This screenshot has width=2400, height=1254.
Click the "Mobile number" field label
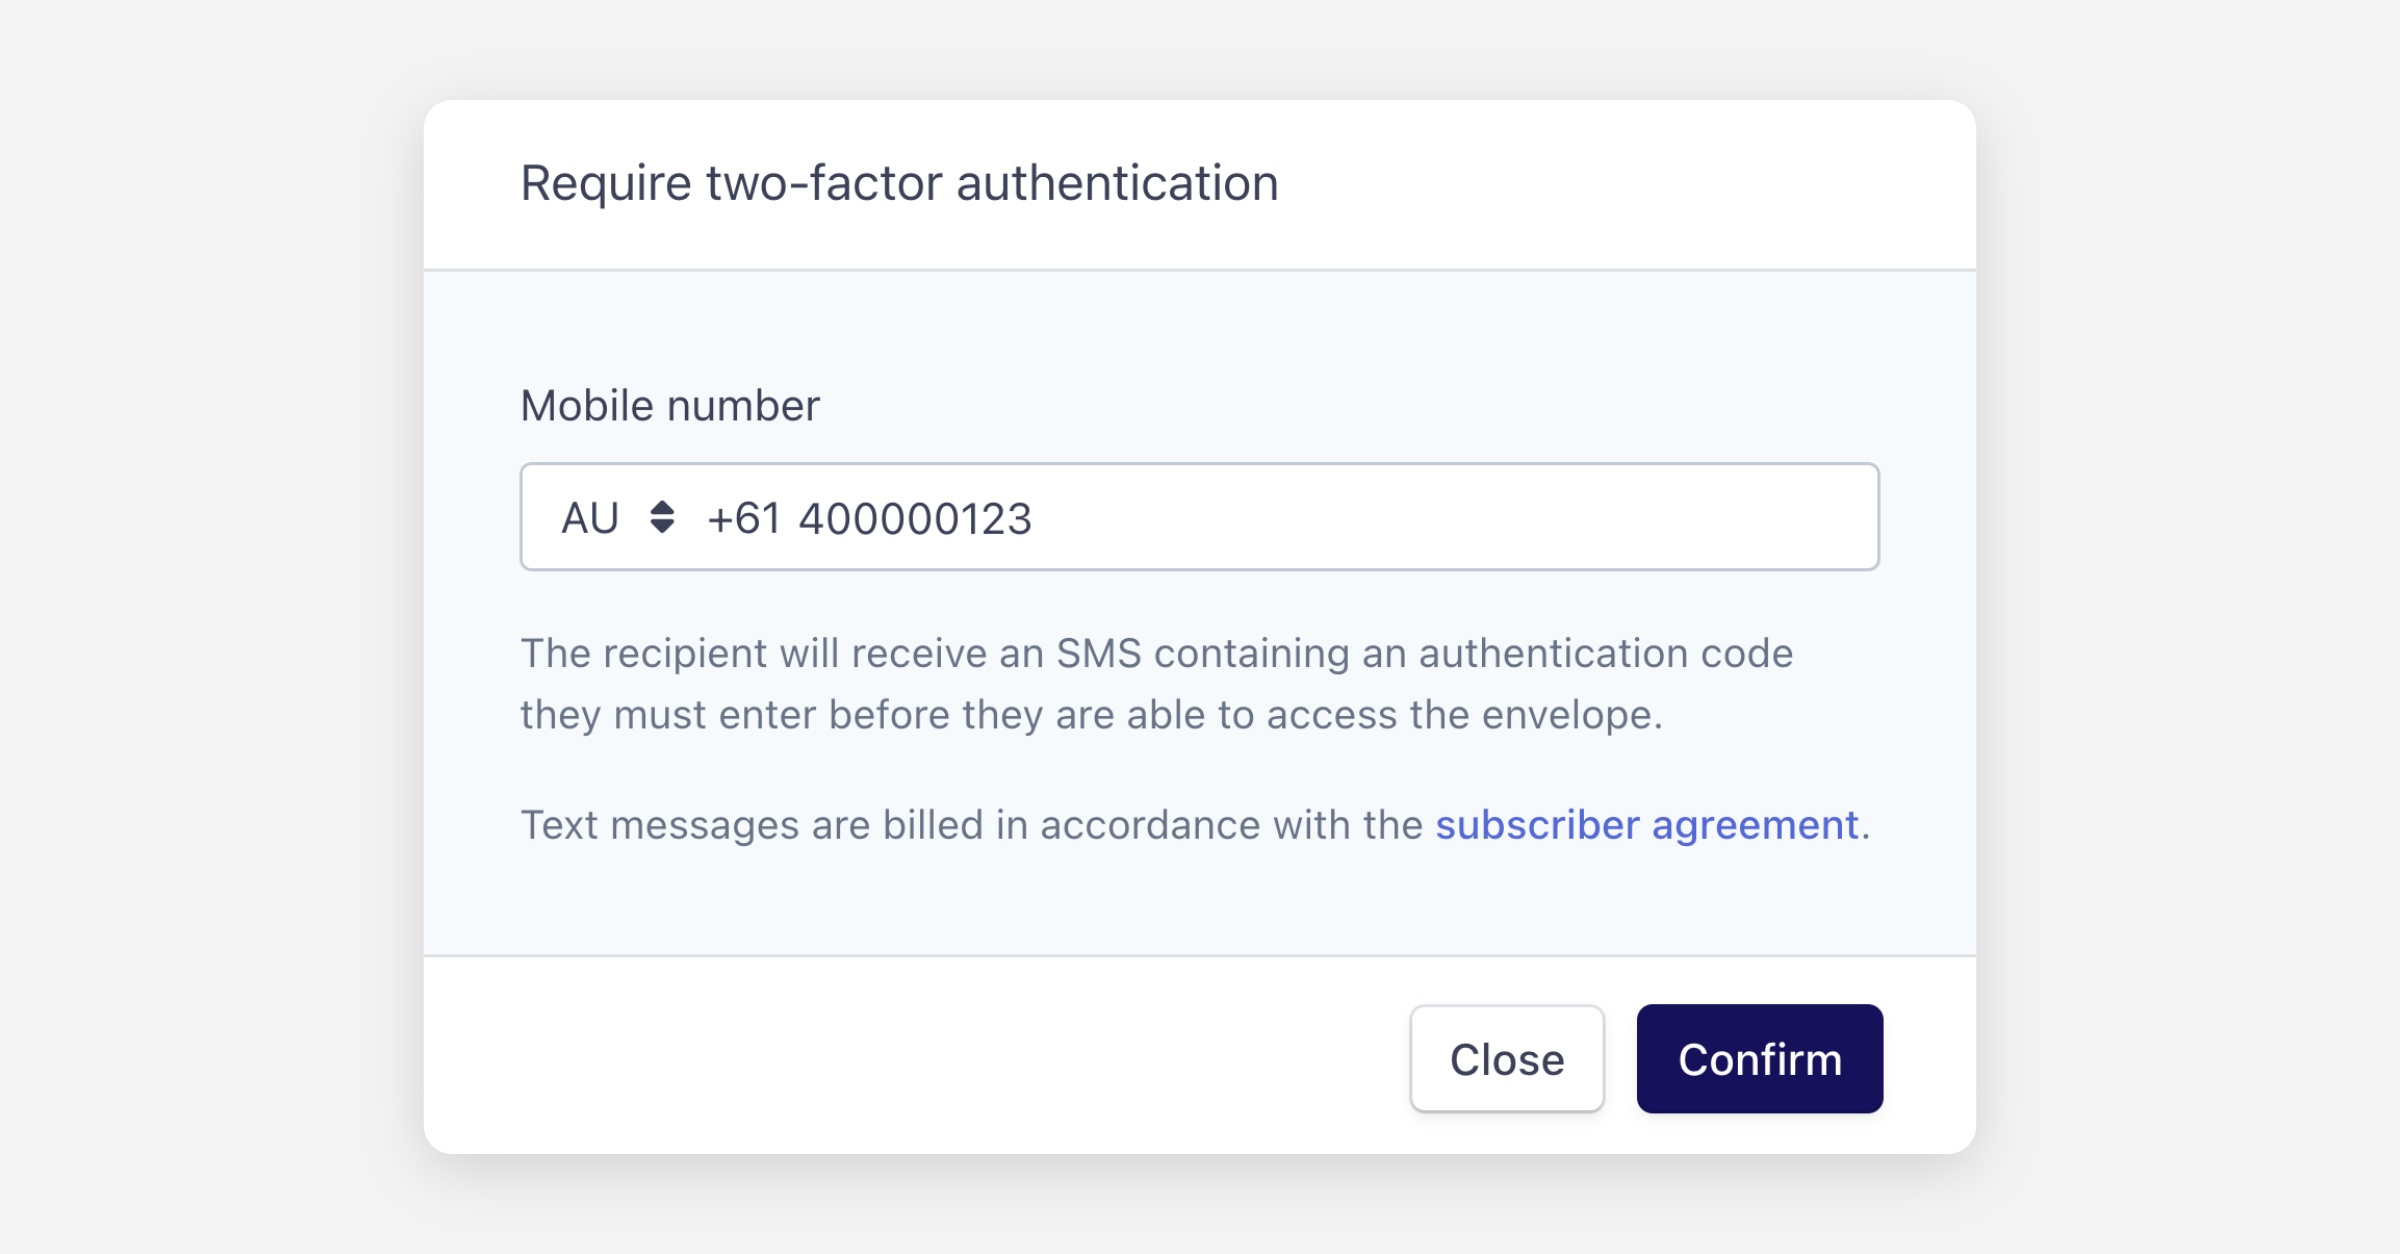(x=670, y=406)
